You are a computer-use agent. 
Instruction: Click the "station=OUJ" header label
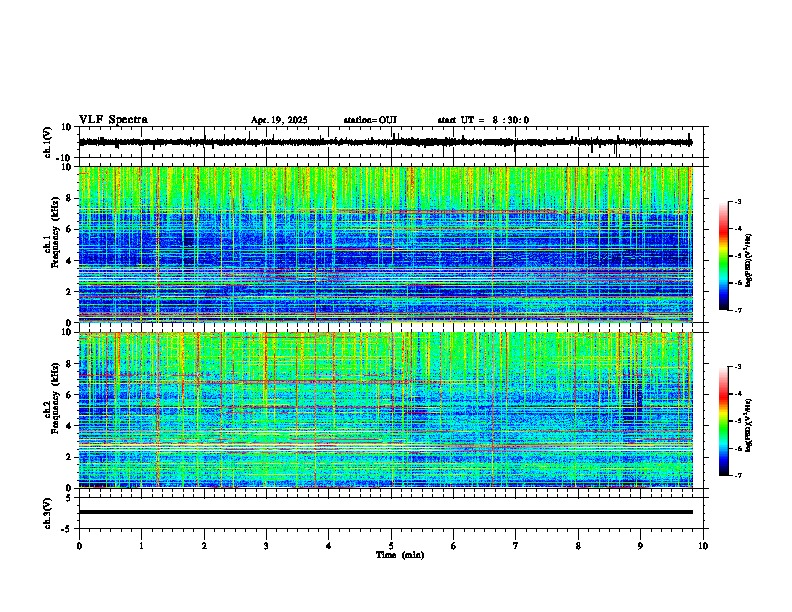pos(370,120)
